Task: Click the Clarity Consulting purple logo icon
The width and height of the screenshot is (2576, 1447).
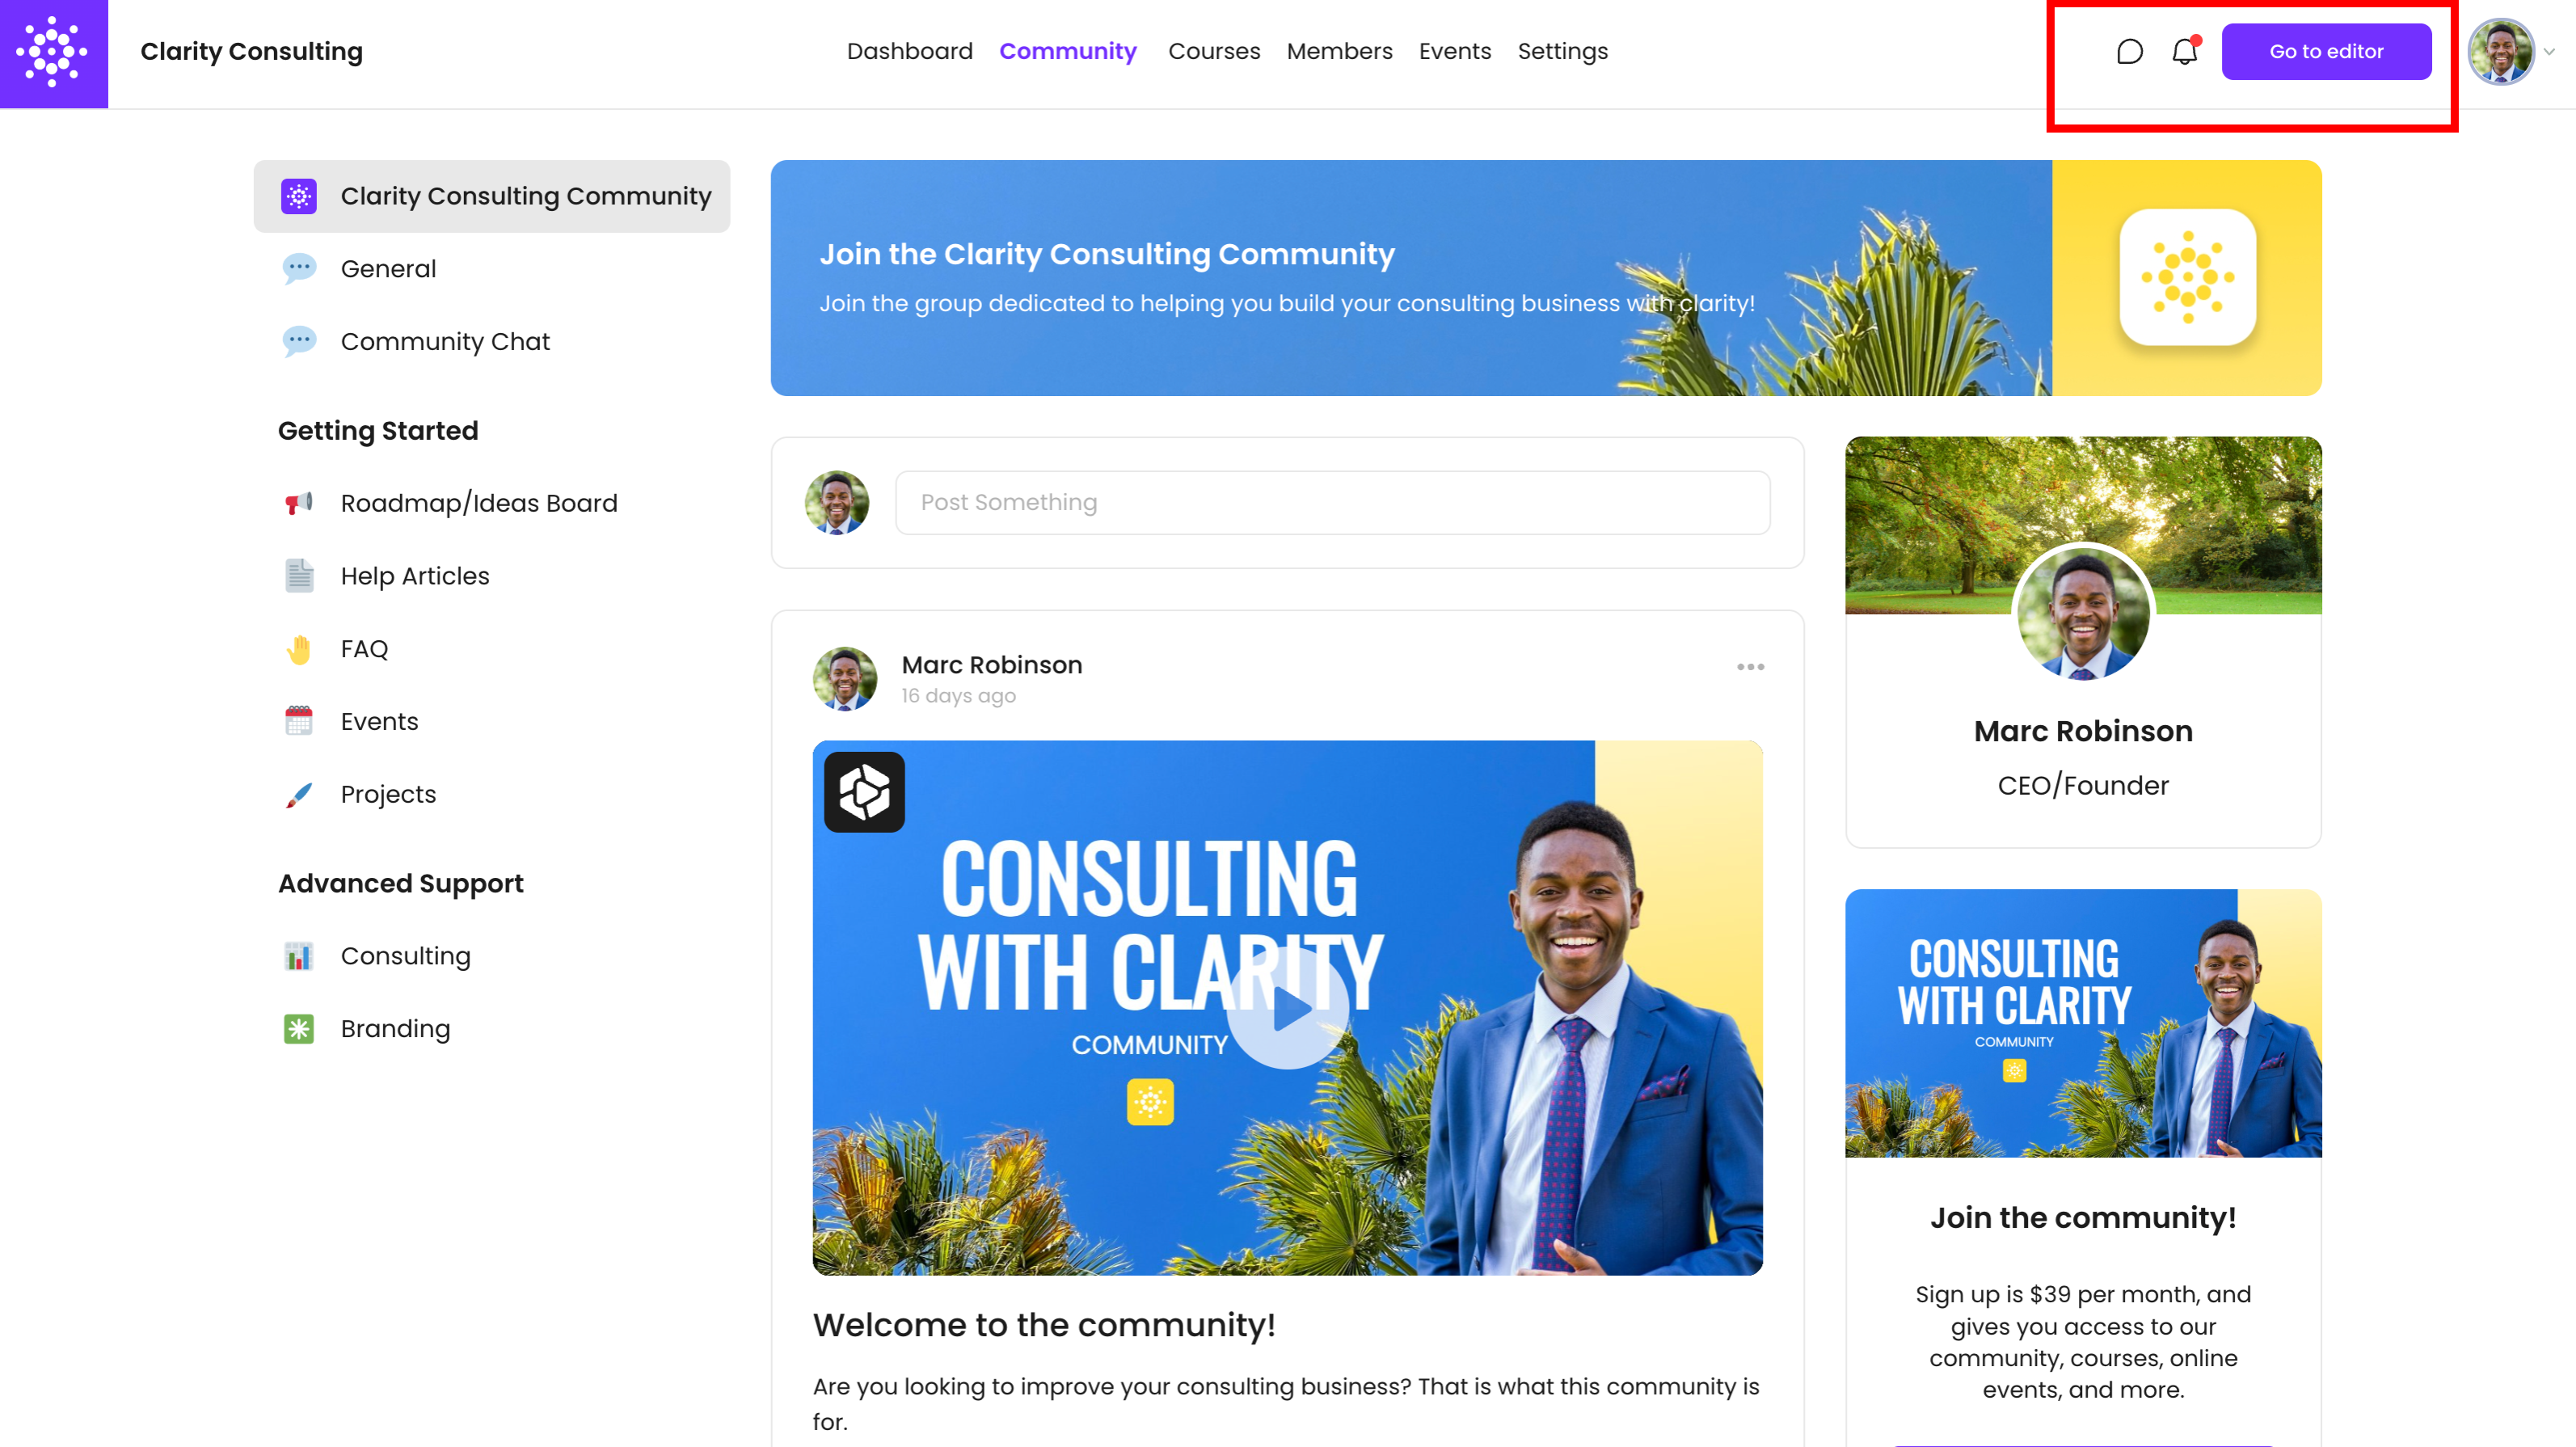Action: (54, 53)
